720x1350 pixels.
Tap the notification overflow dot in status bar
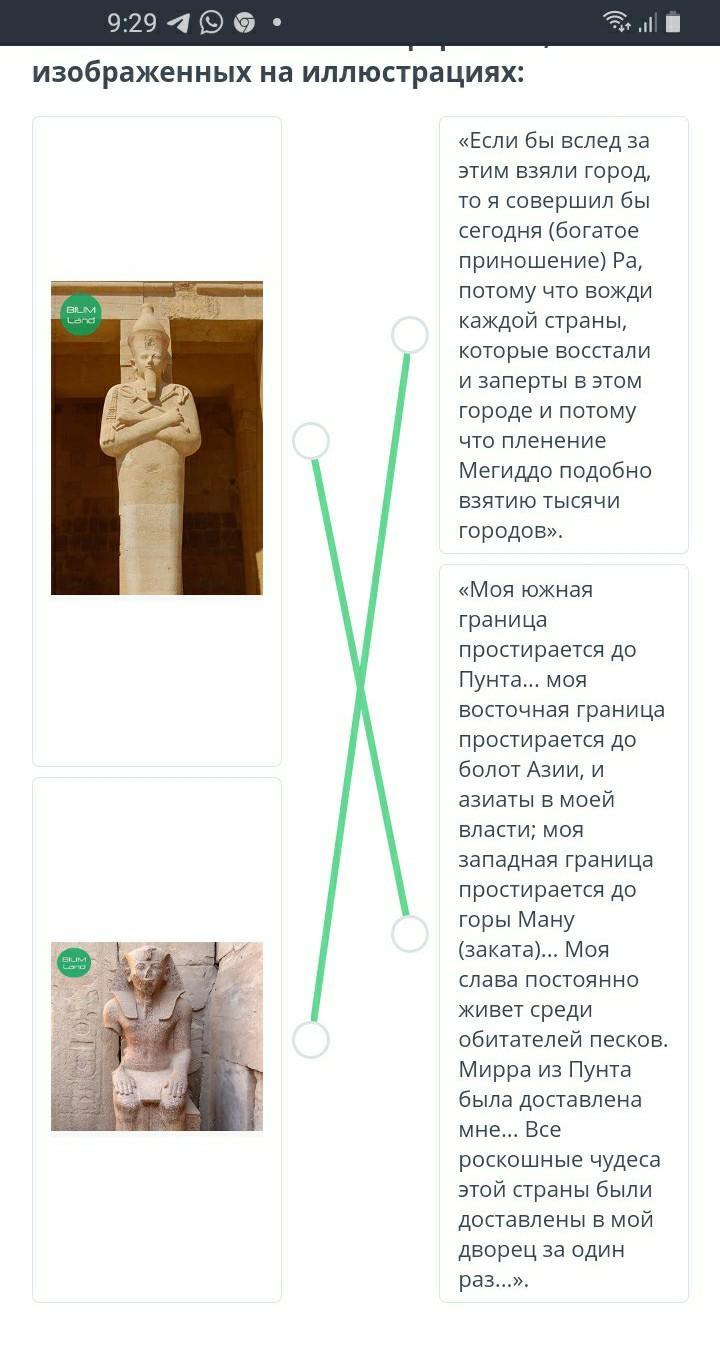(x=276, y=22)
